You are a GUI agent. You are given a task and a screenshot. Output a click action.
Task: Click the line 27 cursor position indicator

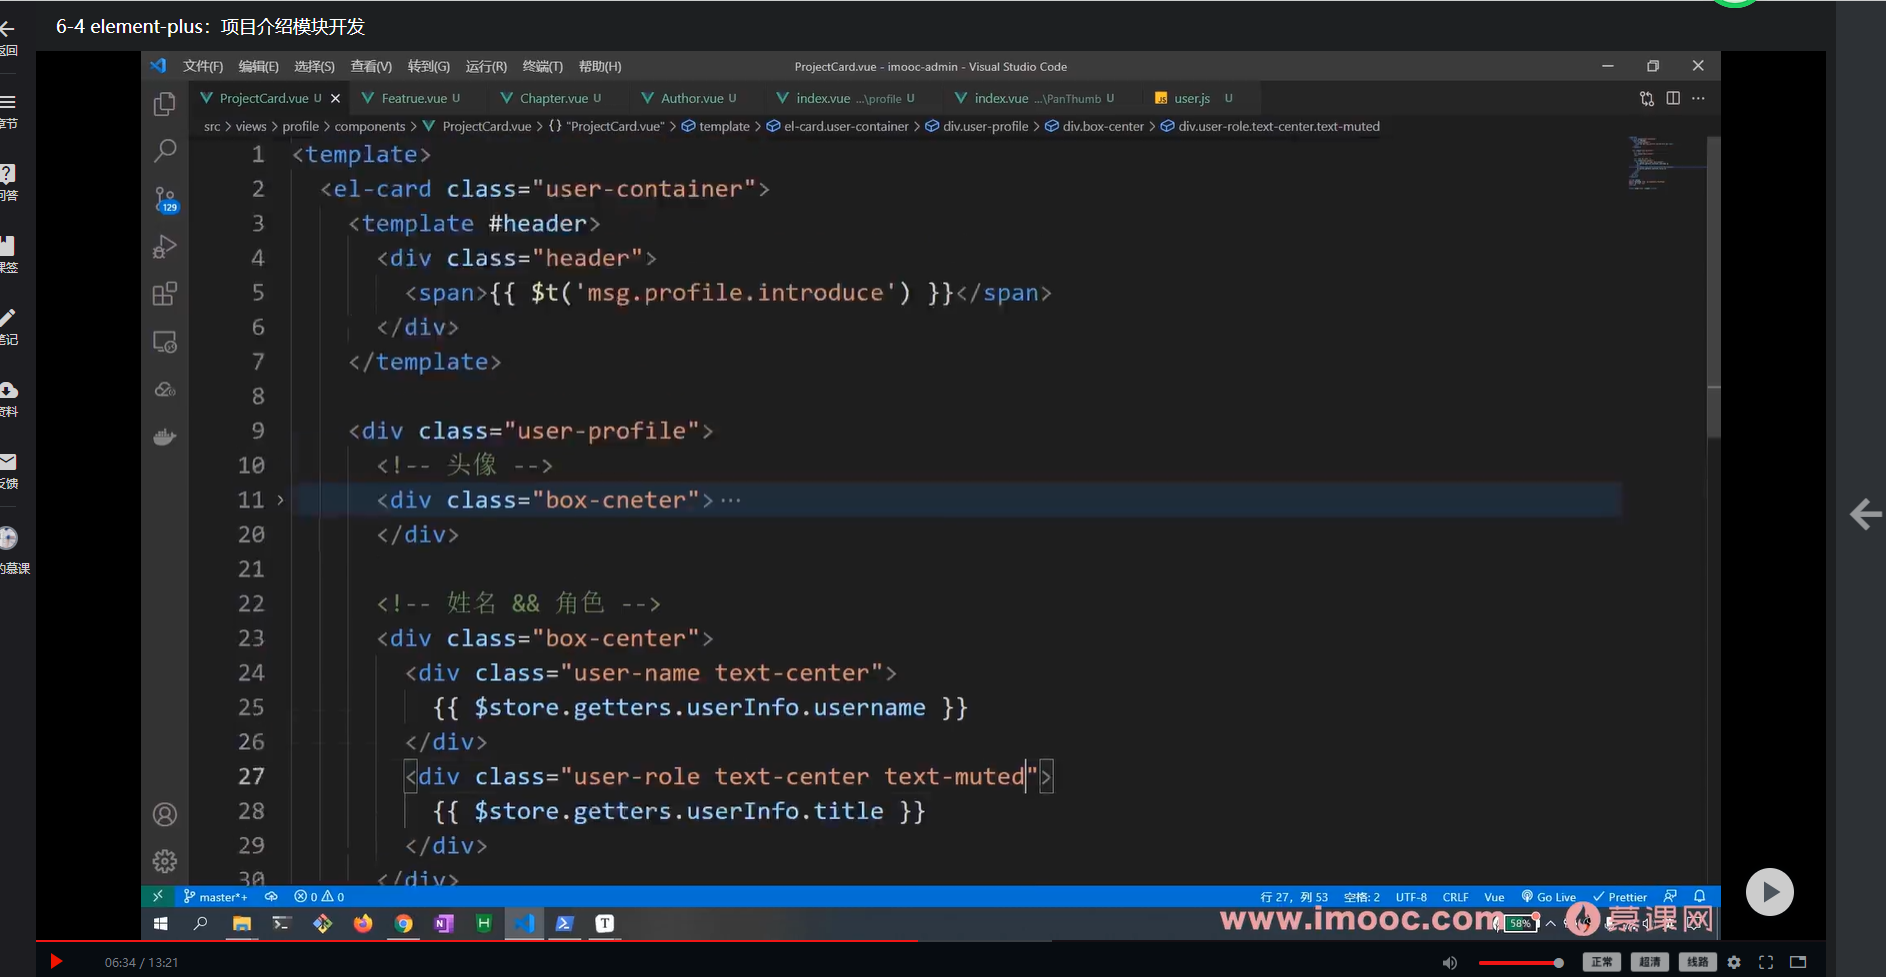pyautogui.click(x=1294, y=896)
